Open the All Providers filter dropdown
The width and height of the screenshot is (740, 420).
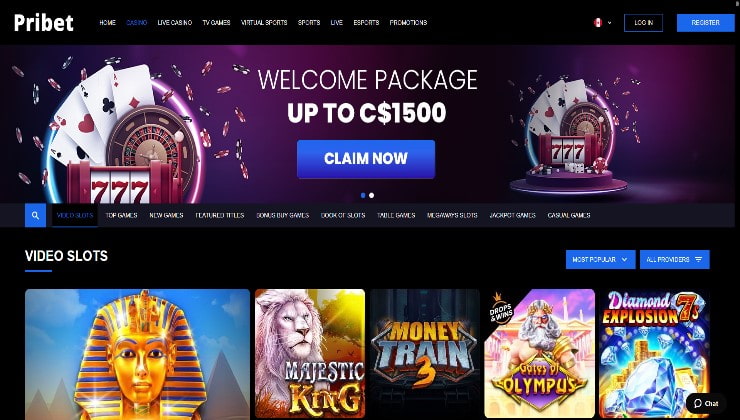[x=674, y=260]
